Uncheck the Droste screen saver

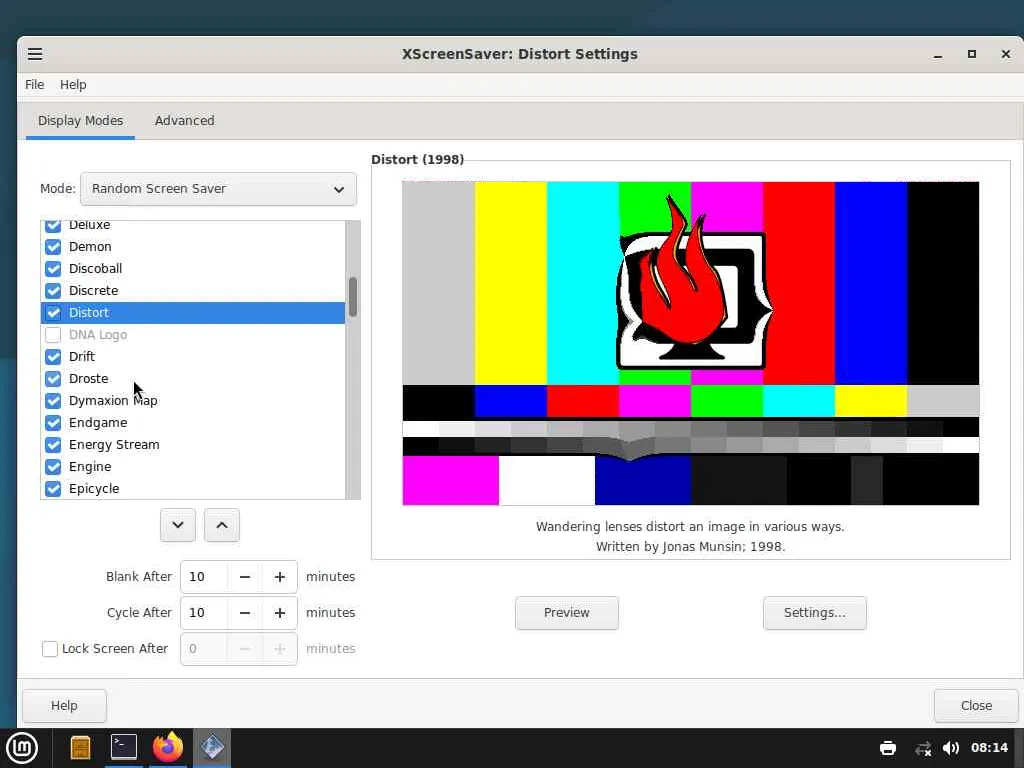tap(53, 379)
